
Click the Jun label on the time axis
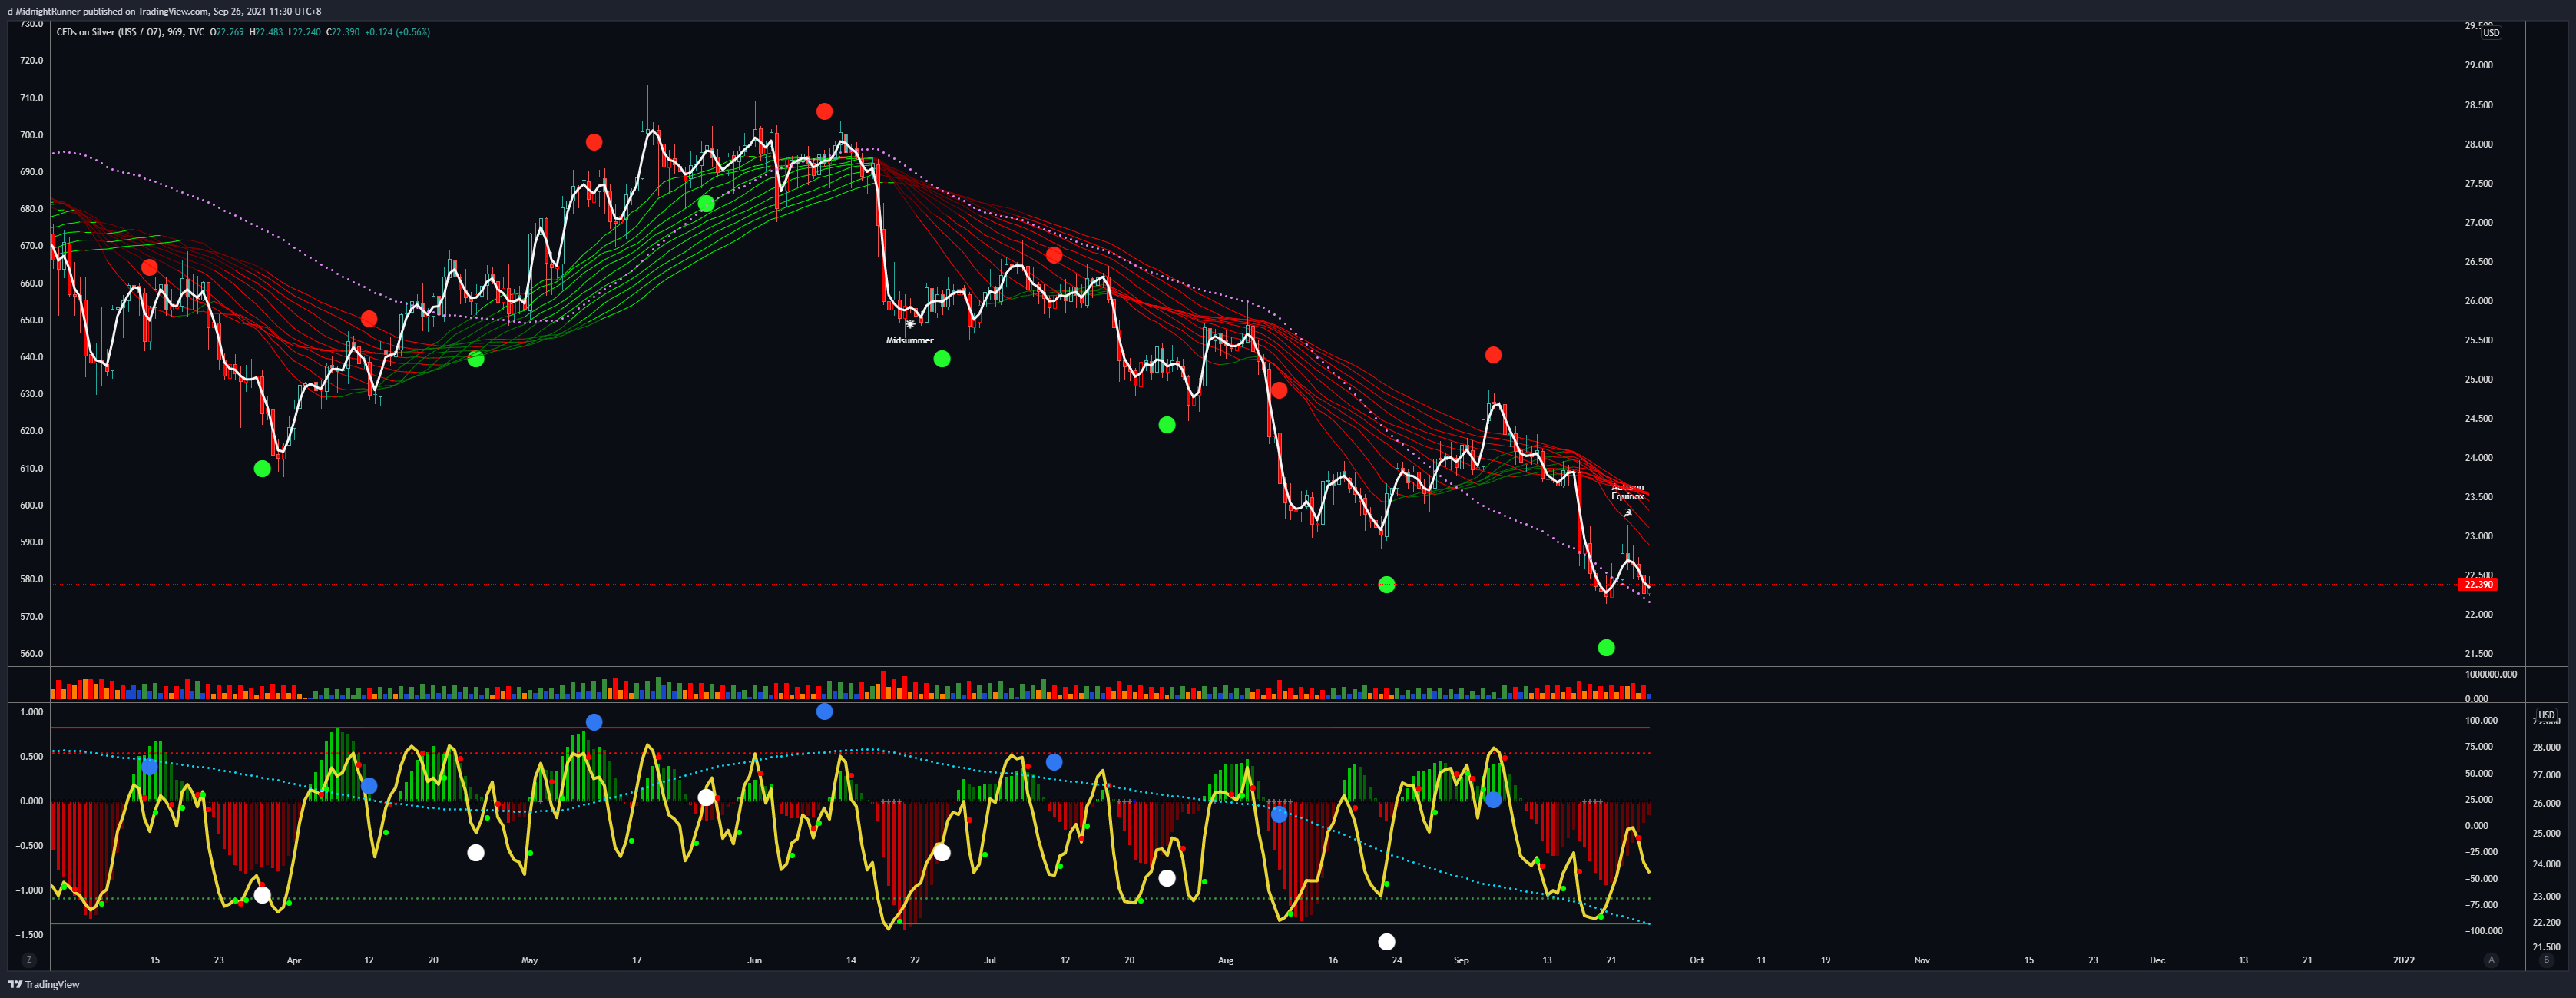(x=755, y=960)
